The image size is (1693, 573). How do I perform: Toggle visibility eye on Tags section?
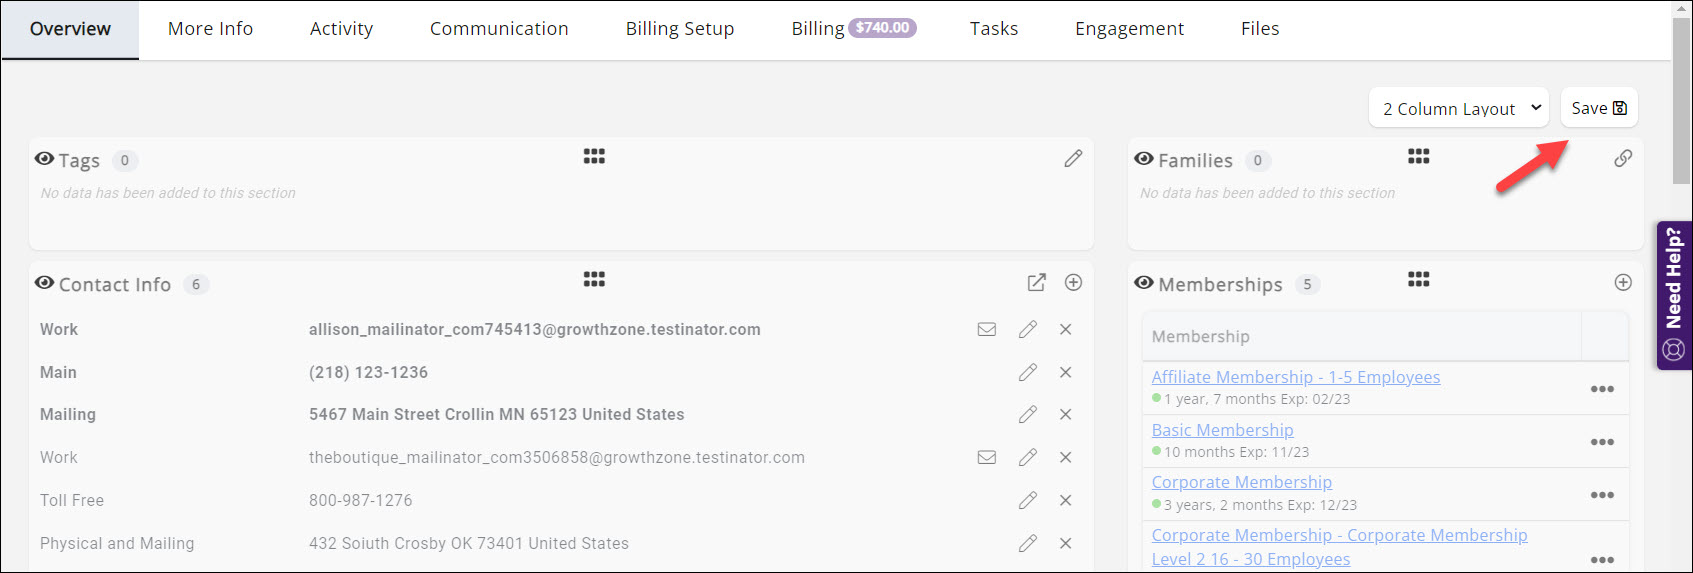tap(44, 159)
